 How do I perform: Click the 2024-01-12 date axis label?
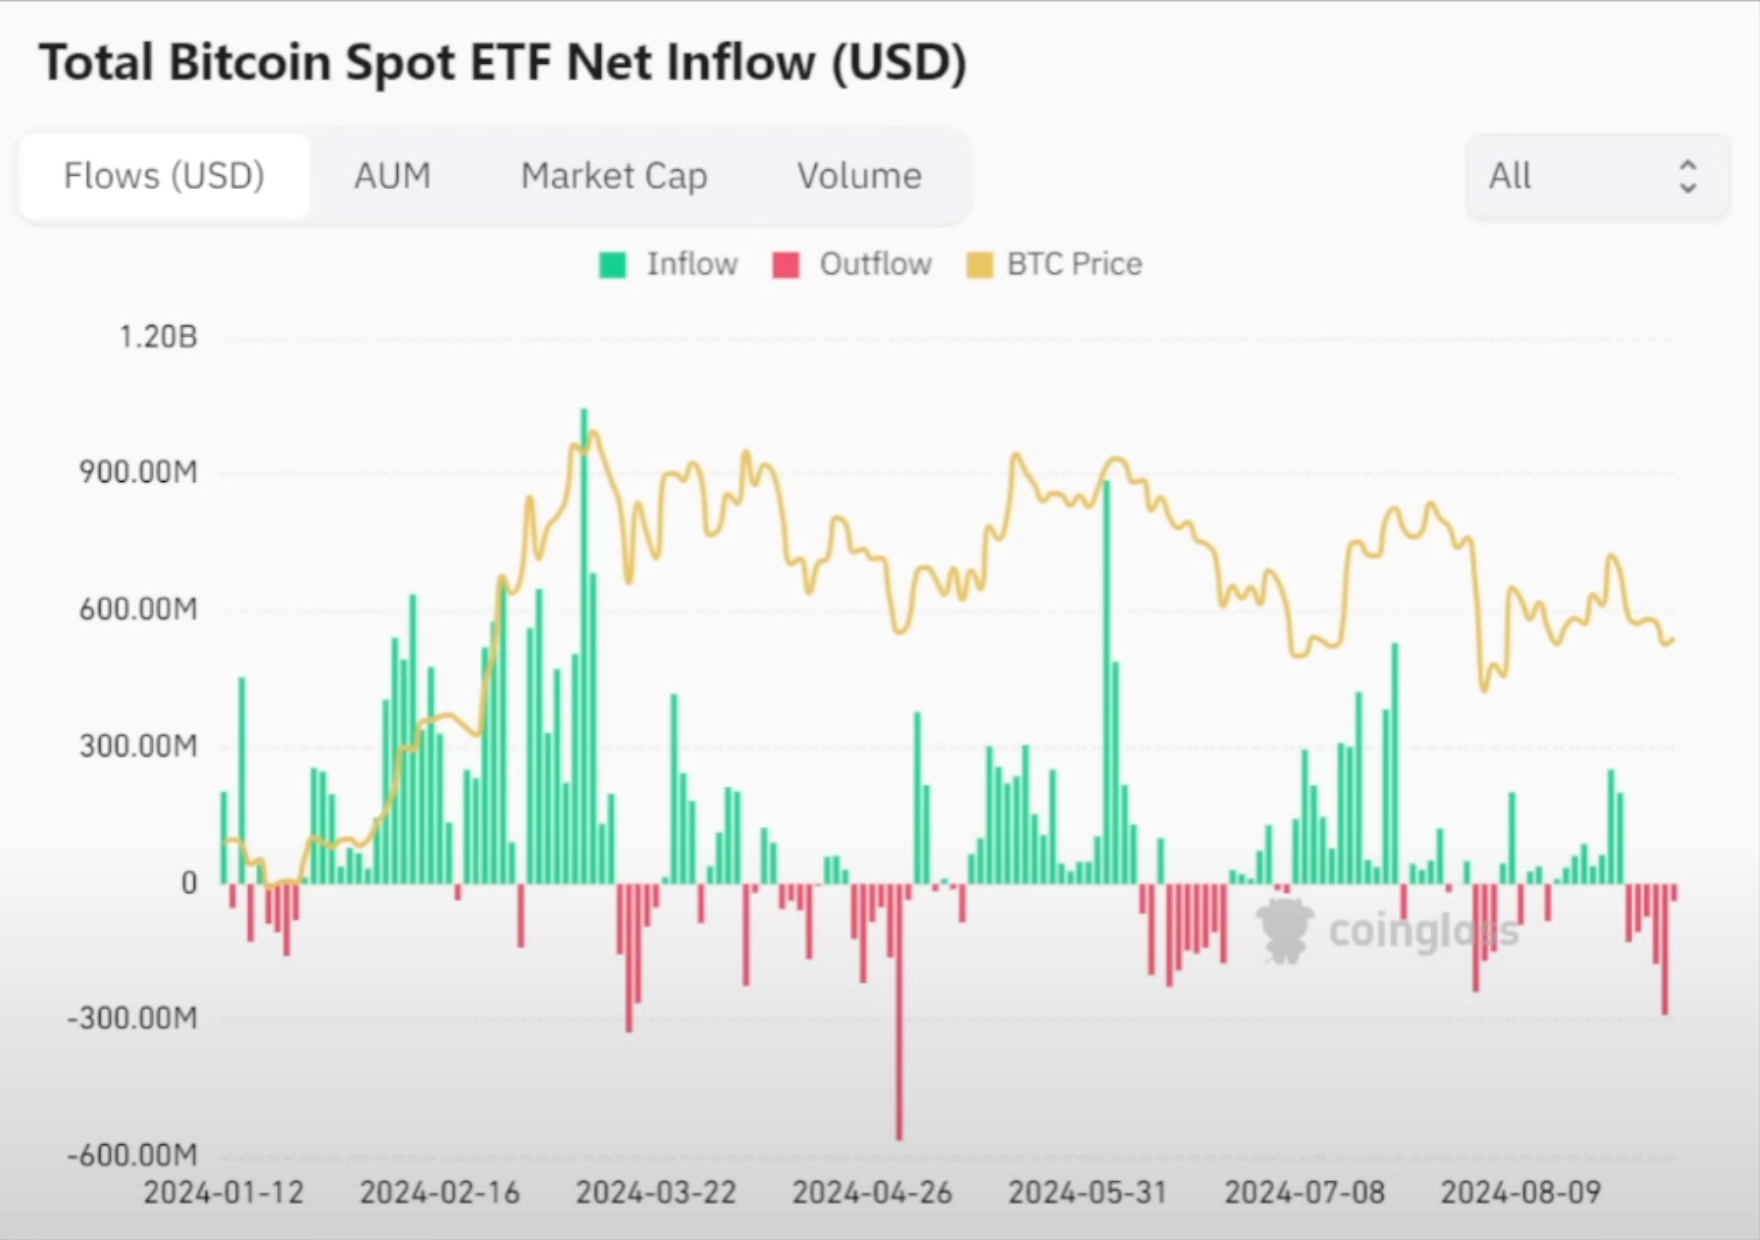[x=223, y=1193]
